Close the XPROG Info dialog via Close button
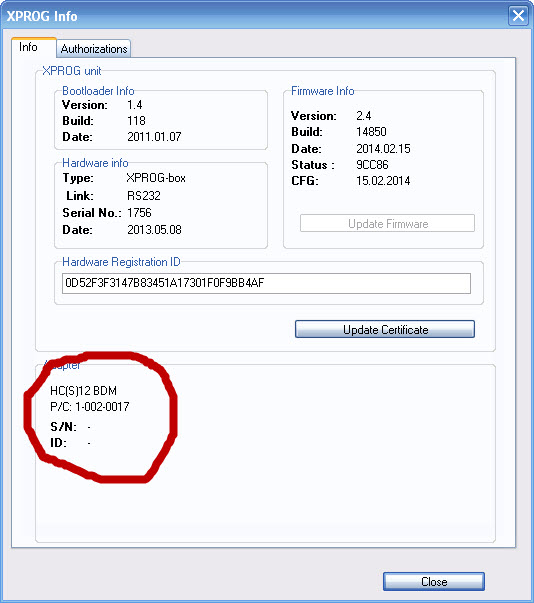534x603 pixels. pos(434,581)
